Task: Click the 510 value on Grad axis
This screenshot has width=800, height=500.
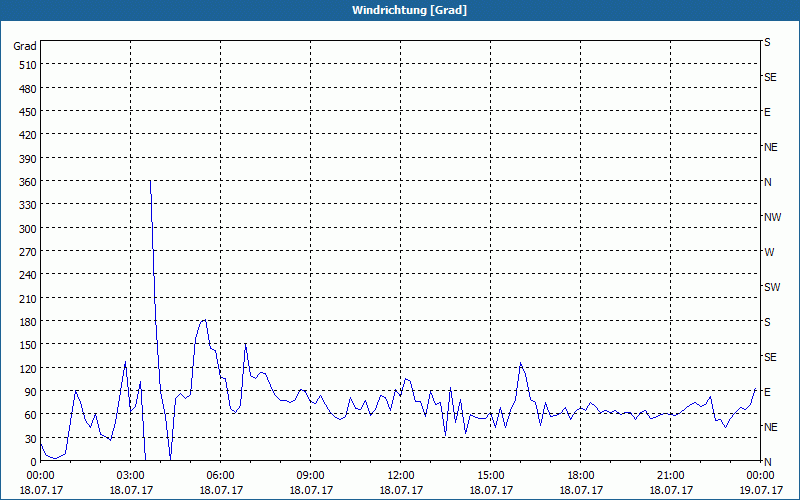Action: [28, 65]
